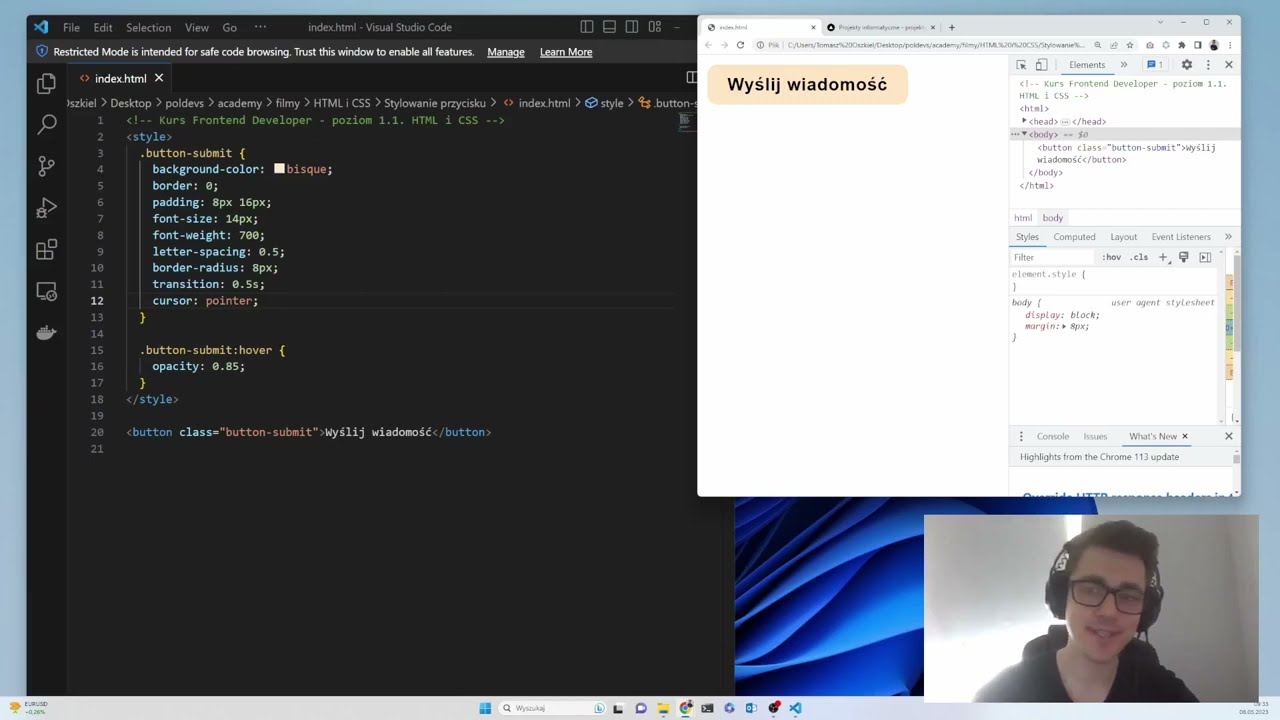Screen dimensions: 1280x720
Task: Click the shield icon in Restricted Mode banner
Action: 41,52
